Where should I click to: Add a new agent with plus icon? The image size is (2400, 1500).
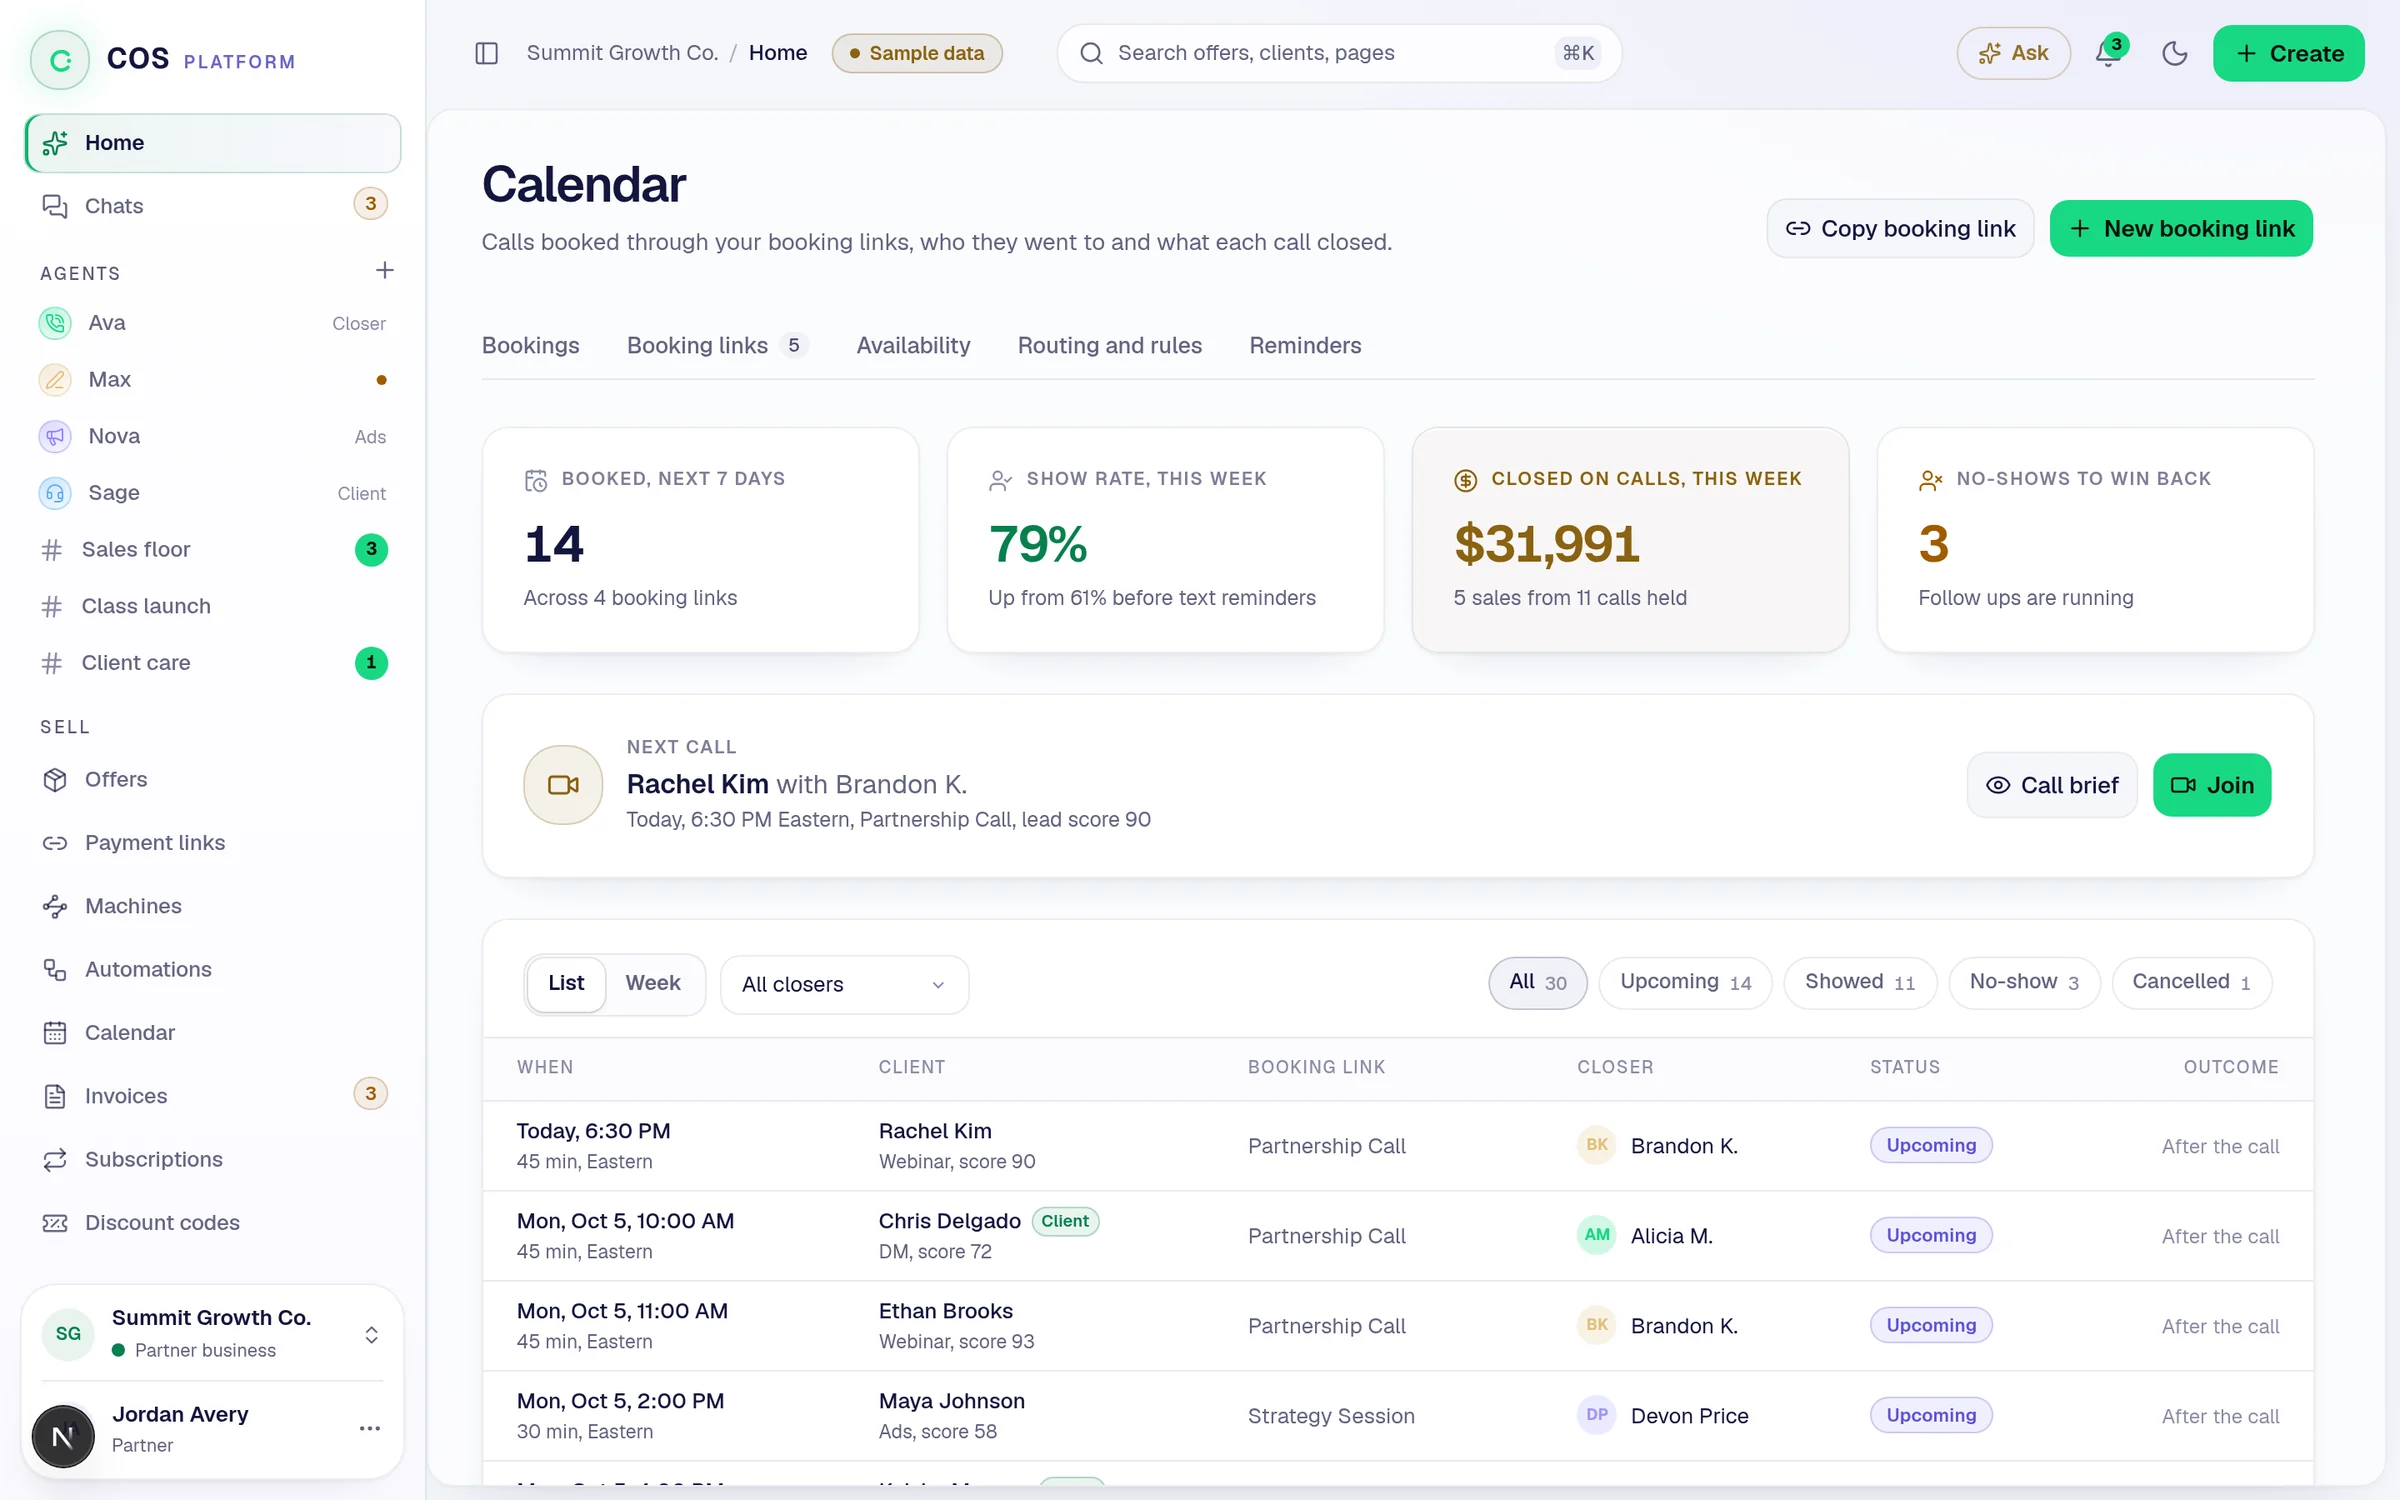[384, 270]
